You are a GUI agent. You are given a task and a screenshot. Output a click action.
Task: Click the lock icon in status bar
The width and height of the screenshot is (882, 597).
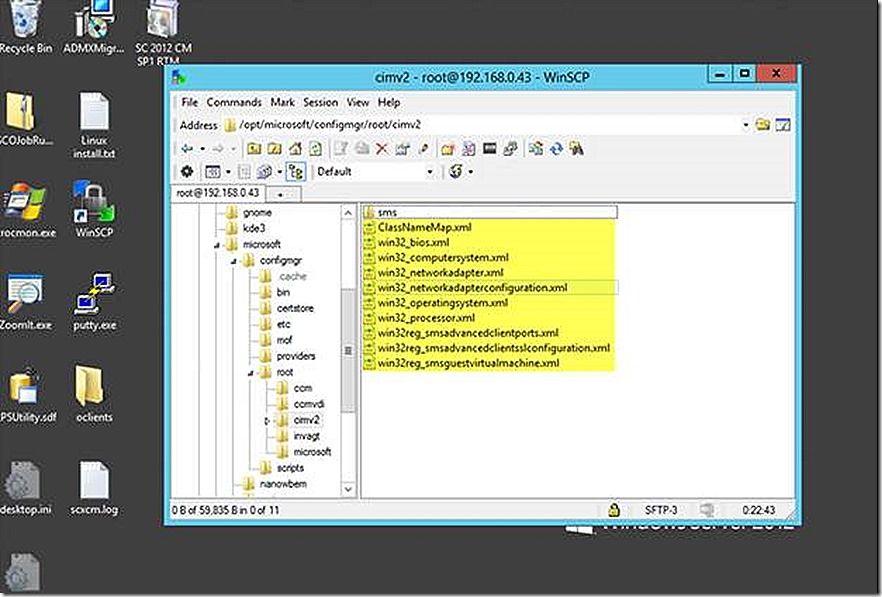pyautogui.click(x=614, y=510)
